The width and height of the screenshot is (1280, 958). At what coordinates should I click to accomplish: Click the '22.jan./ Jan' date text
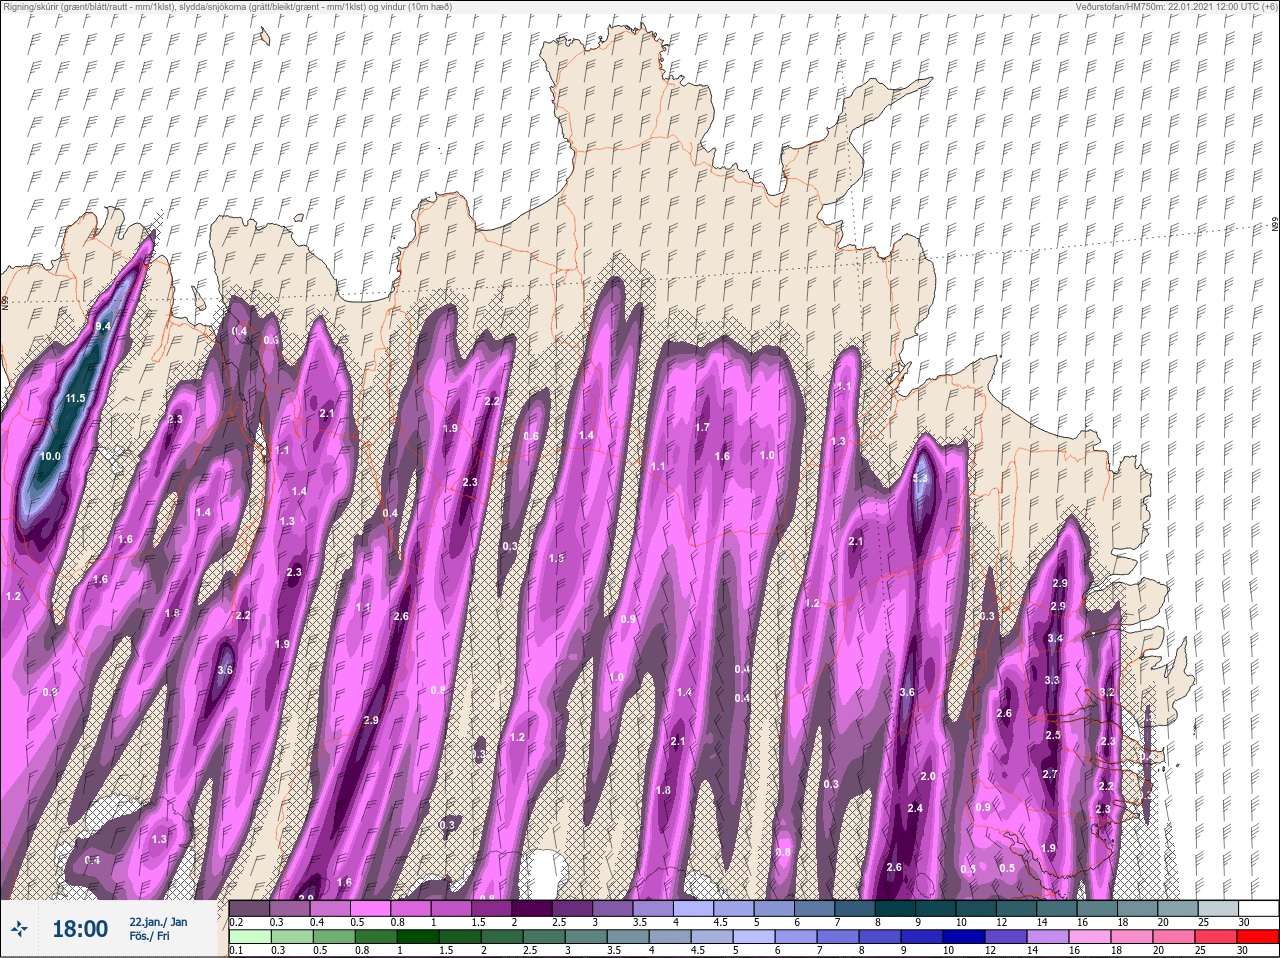[x=158, y=921]
